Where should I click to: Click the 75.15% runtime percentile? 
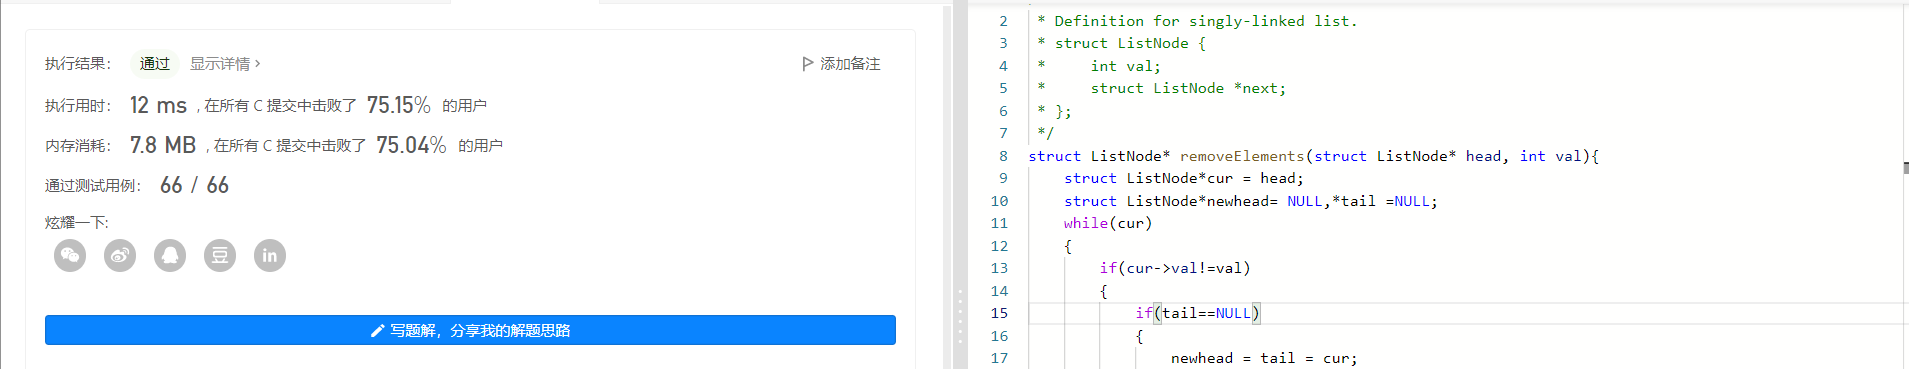point(399,105)
